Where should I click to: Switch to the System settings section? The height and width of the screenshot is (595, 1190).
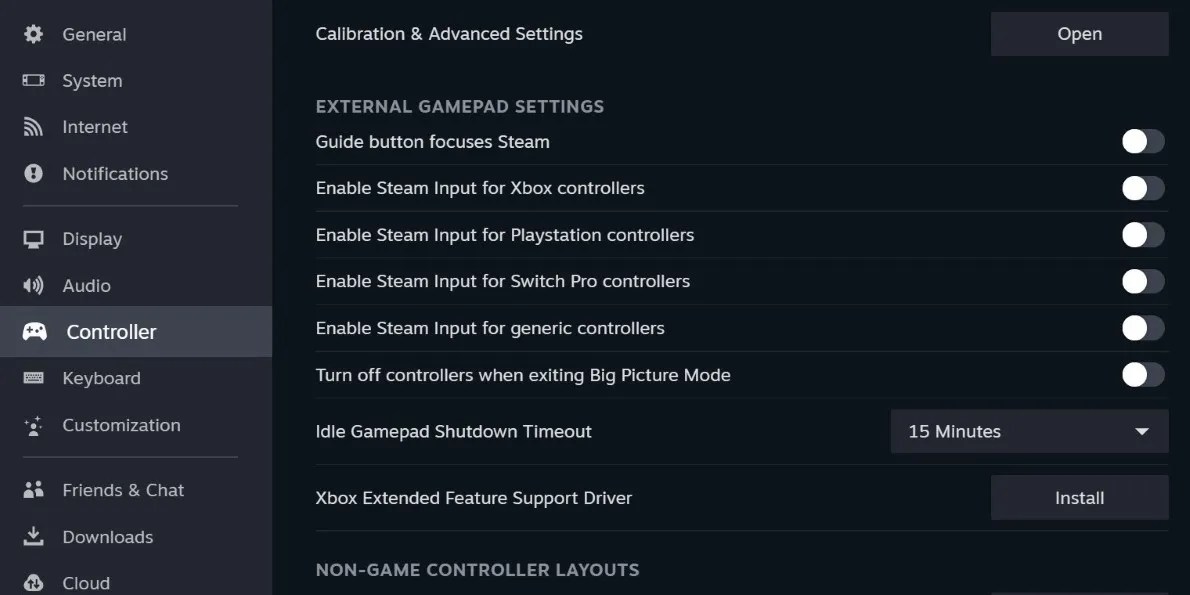click(93, 80)
